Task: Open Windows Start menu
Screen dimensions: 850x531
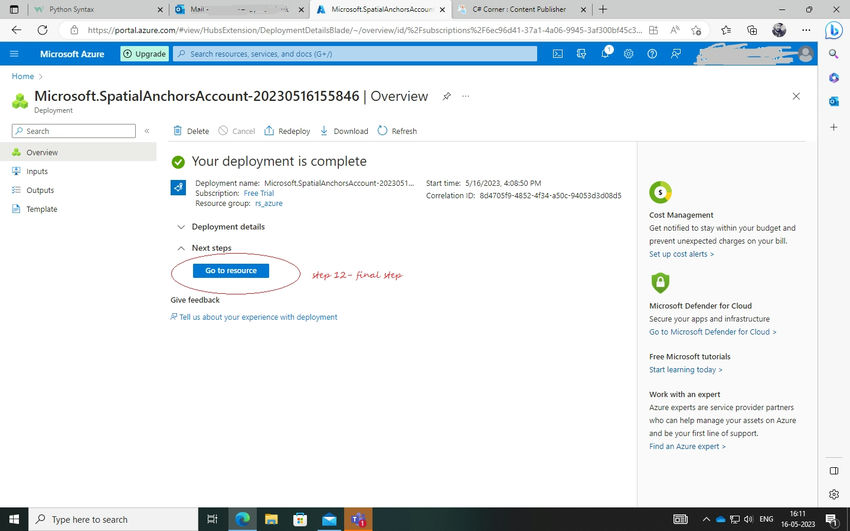Action: pos(14,519)
